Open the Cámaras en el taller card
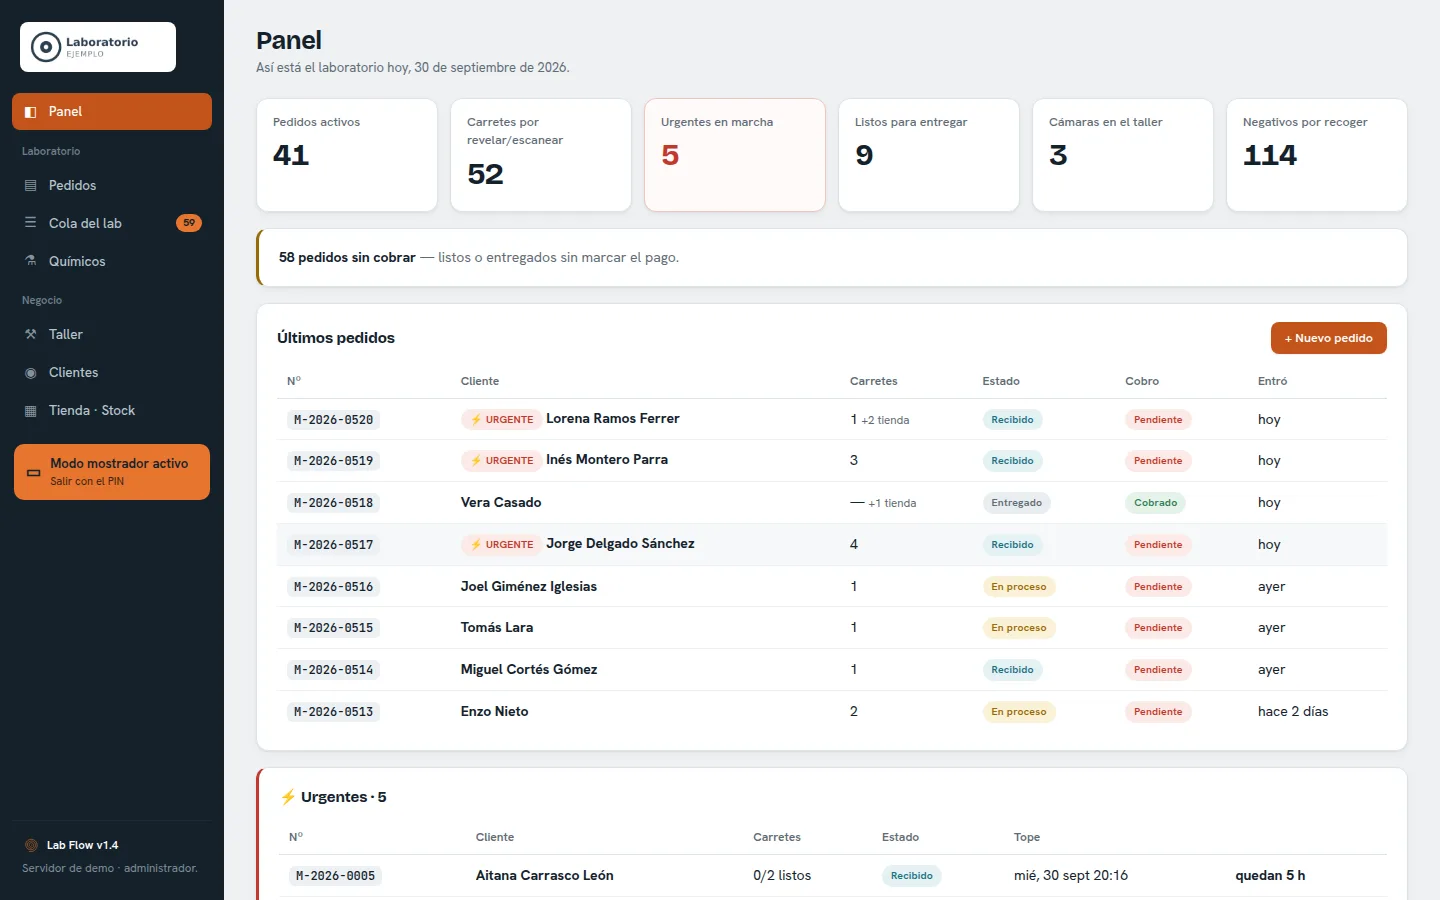 click(1123, 155)
